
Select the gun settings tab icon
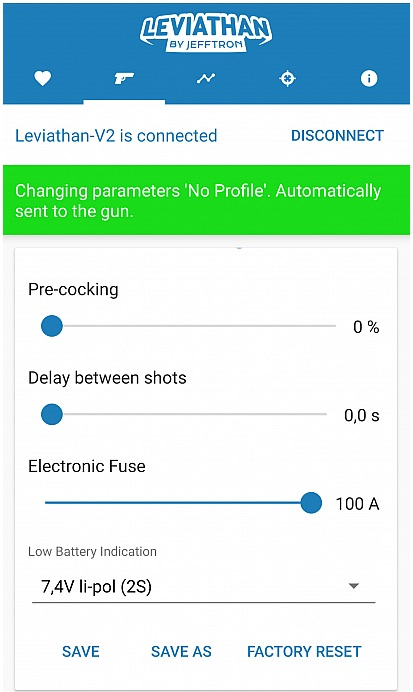click(x=124, y=79)
